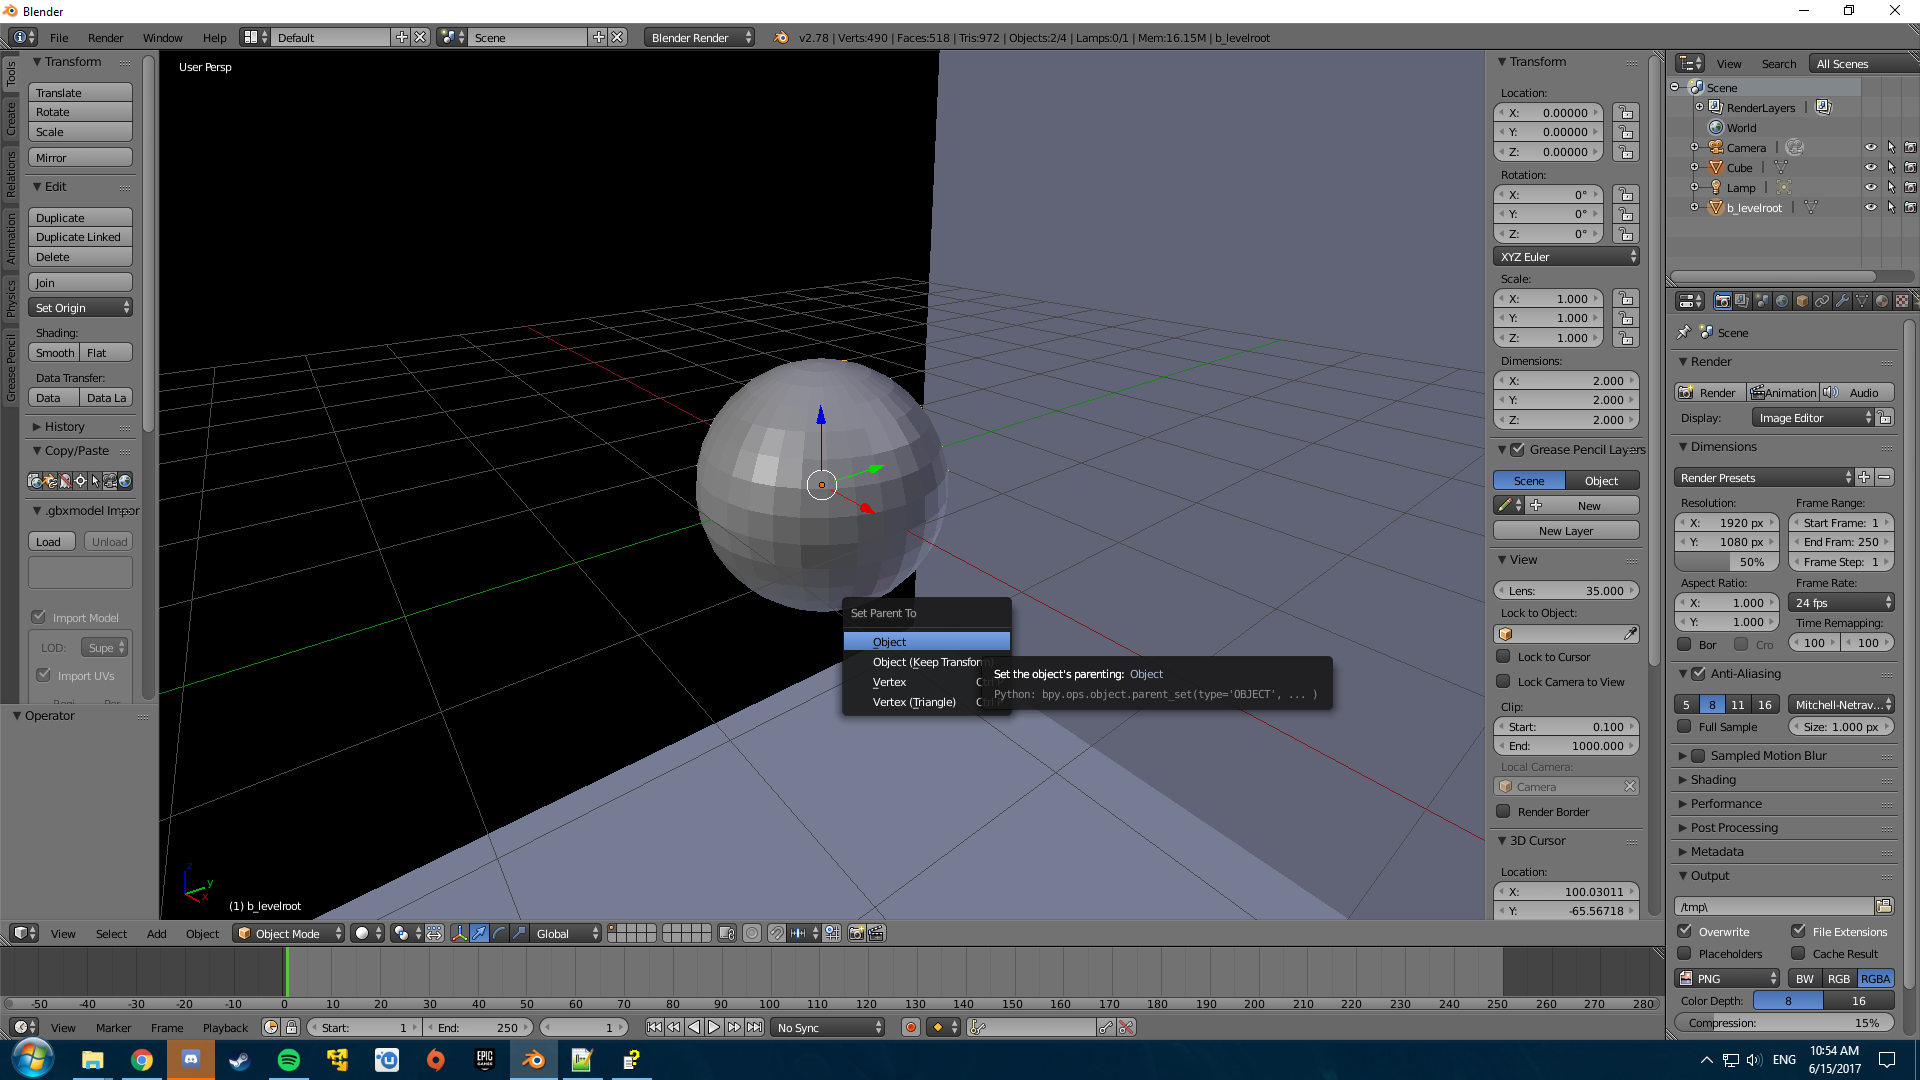Disable the Overwrite output checkbox
Screen dimensions: 1920x1080
1685,931
